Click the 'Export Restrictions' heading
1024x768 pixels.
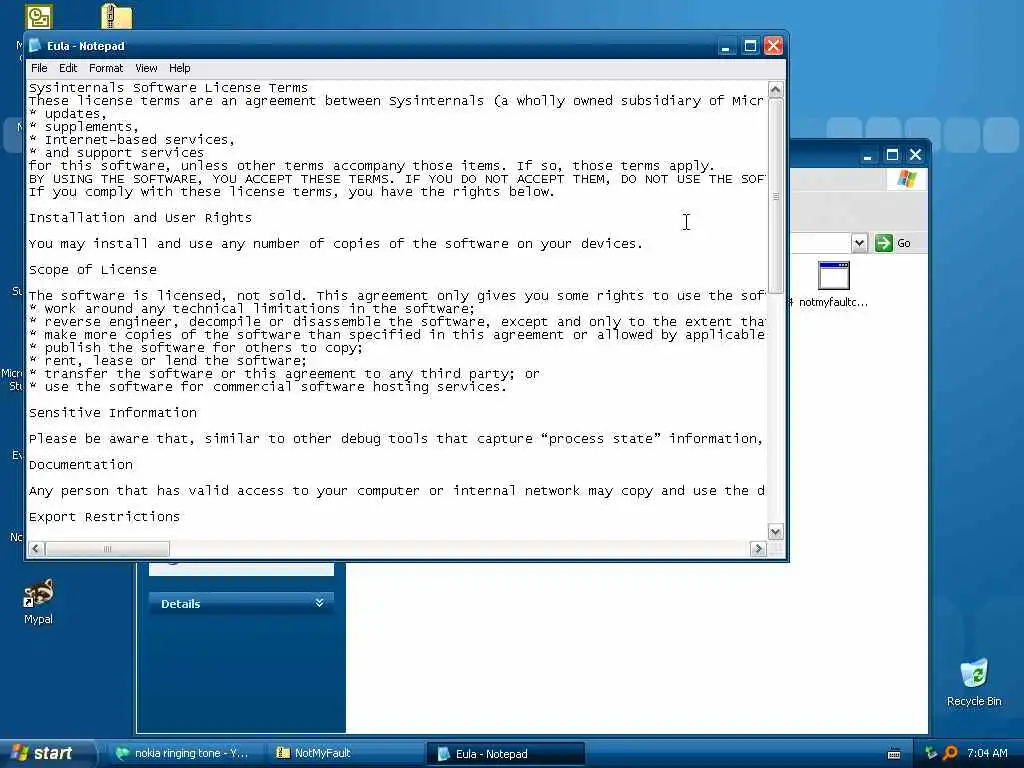click(x=104, y=517)
